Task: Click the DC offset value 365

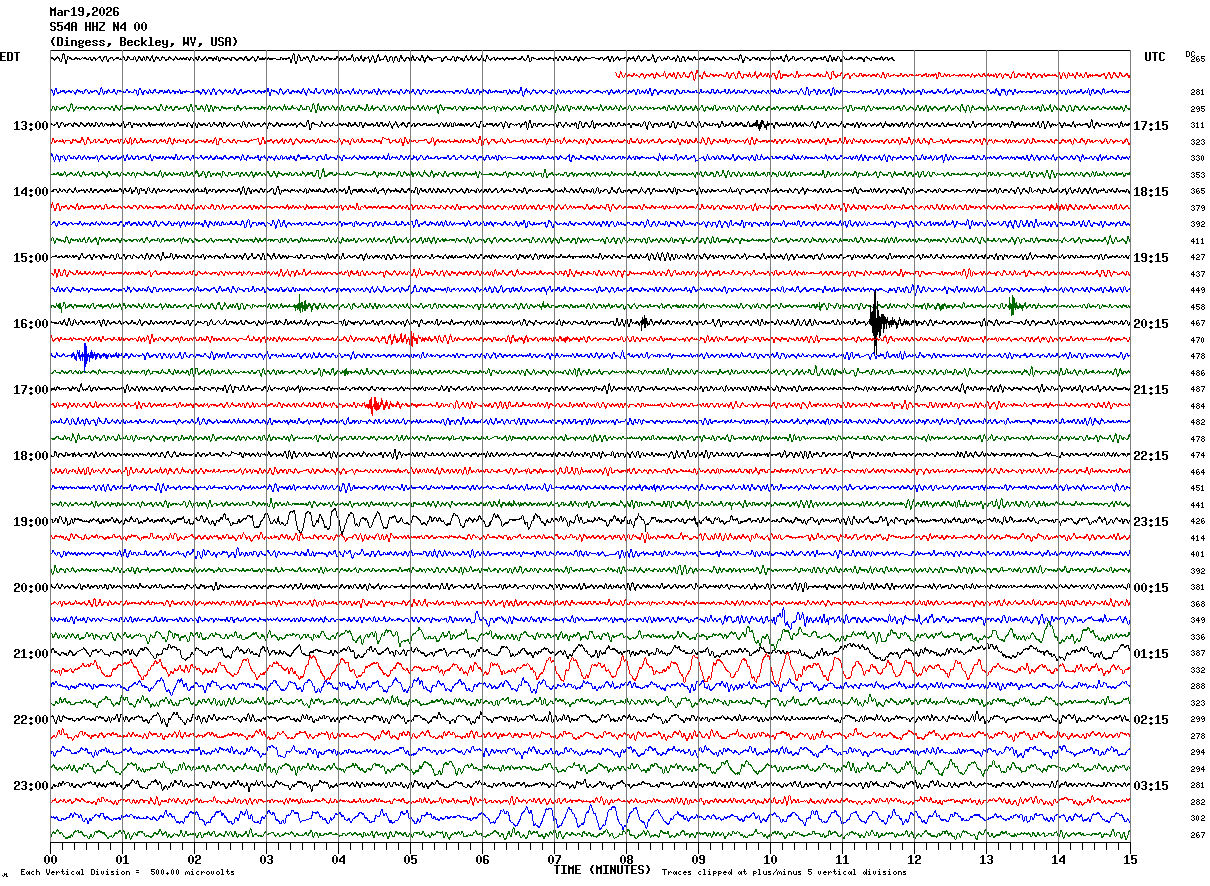Action: (x=1197, y=191)
